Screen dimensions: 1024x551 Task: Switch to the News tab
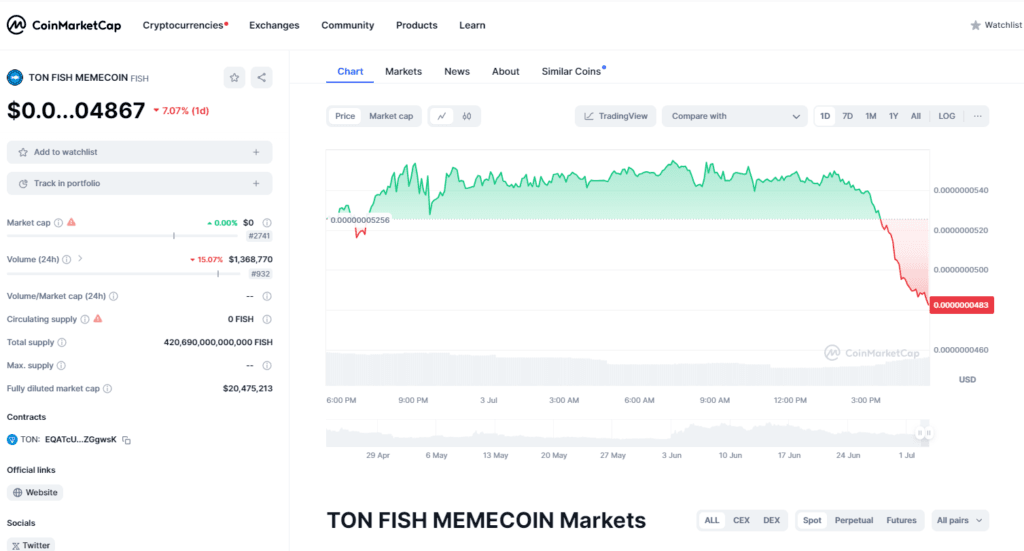(x=457, y=71)
